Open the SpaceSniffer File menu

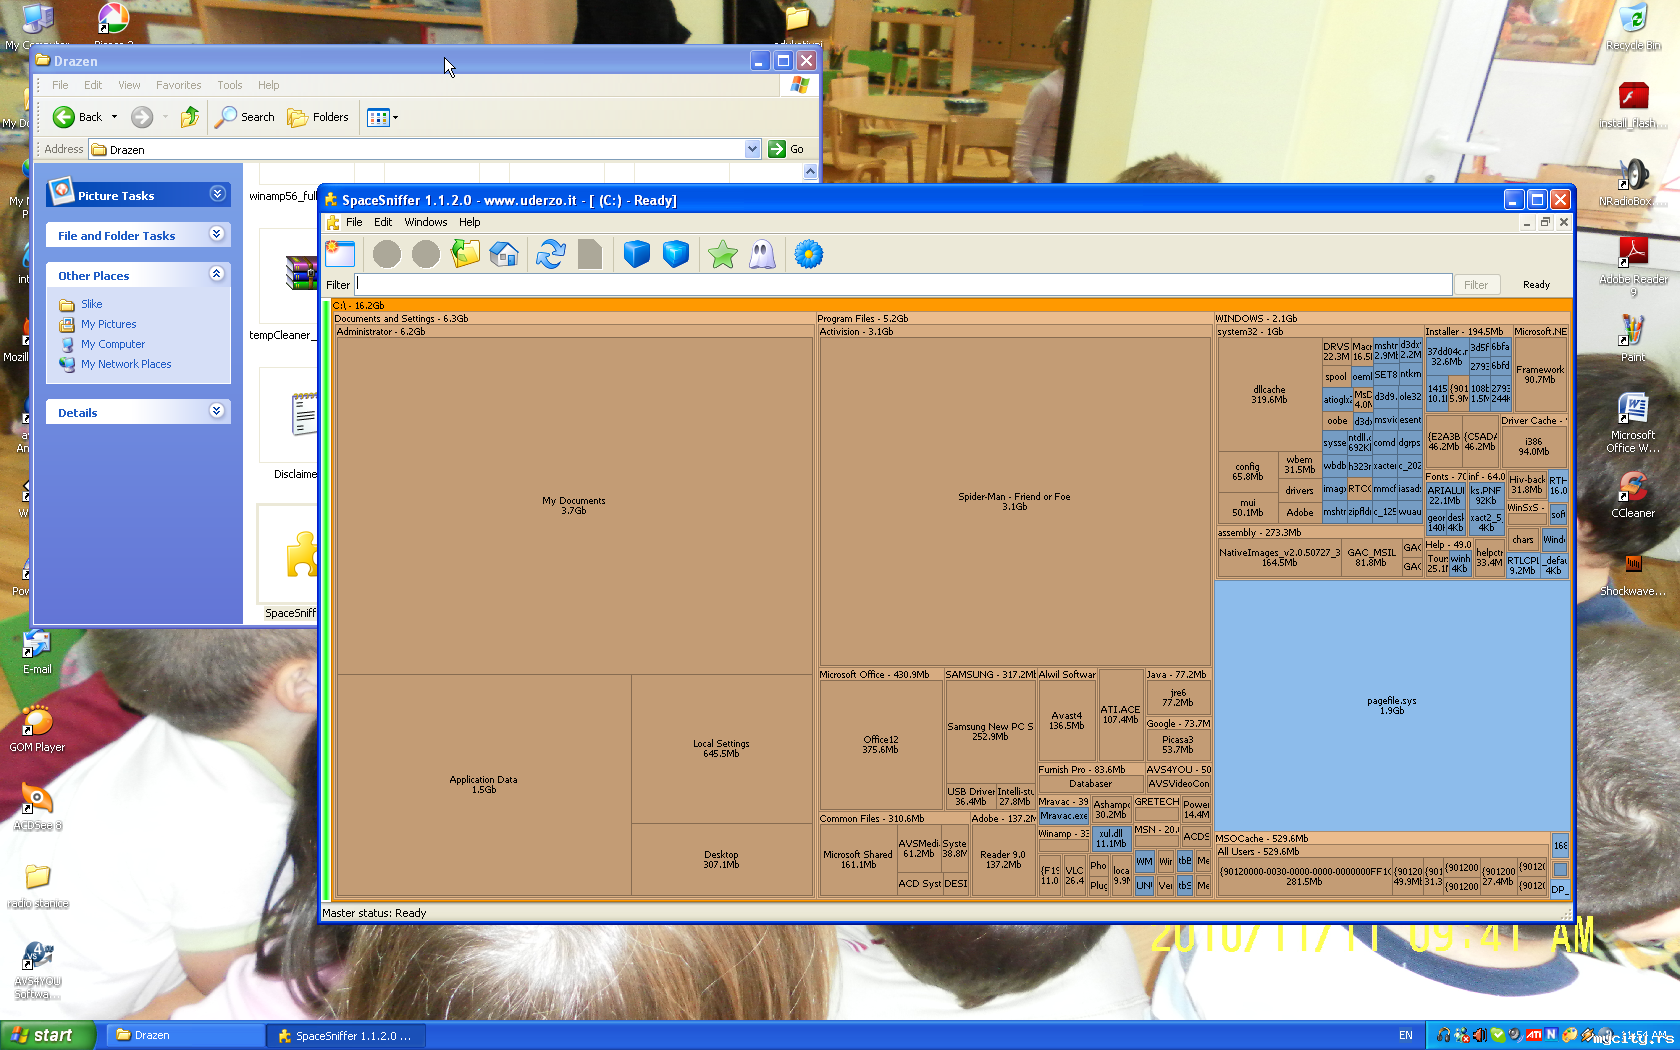point(354,222)
